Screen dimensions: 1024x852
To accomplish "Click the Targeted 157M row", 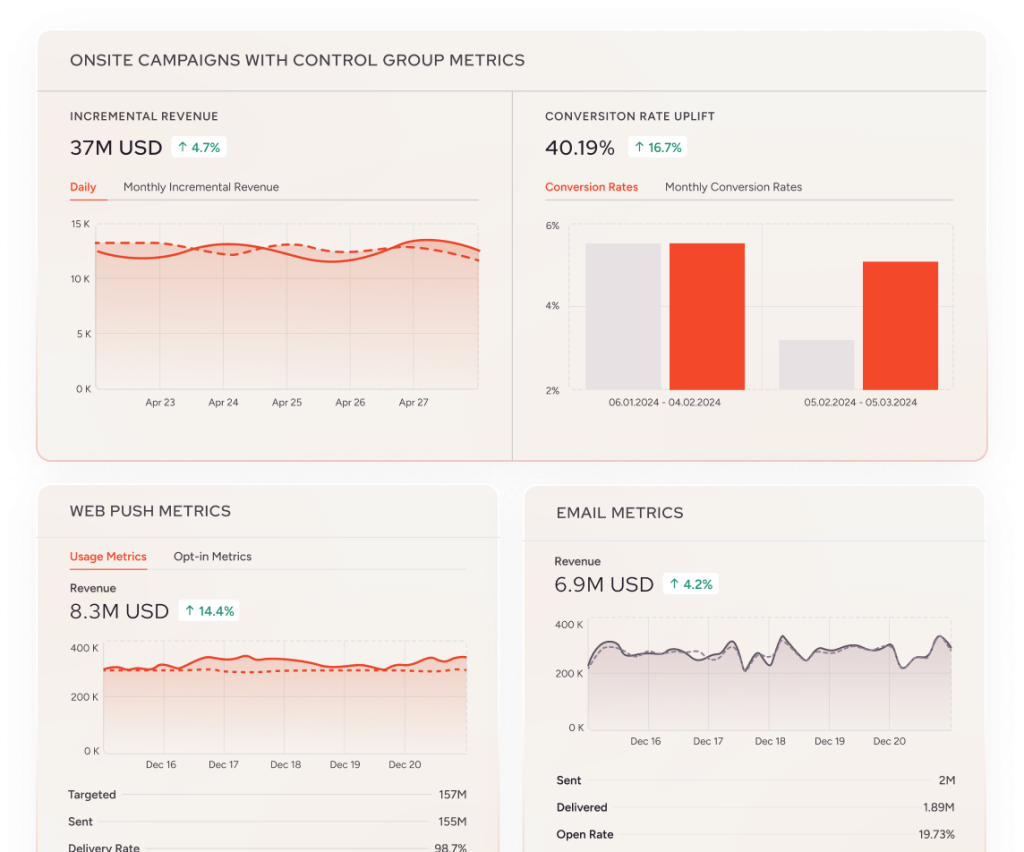I will point(267,795).
